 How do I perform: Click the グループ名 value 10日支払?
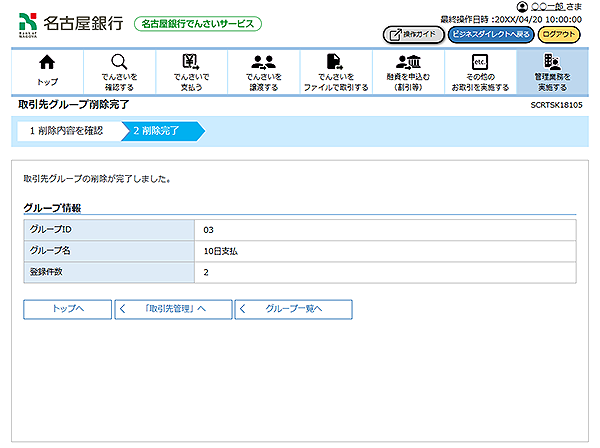point(221,251)
